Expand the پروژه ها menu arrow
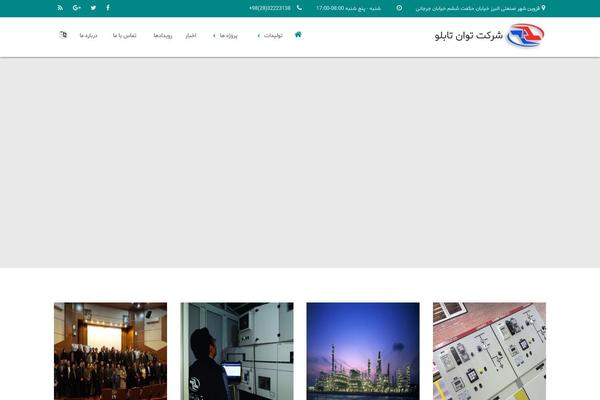Screen dimensions: 600x400 [x=214, y=36]
